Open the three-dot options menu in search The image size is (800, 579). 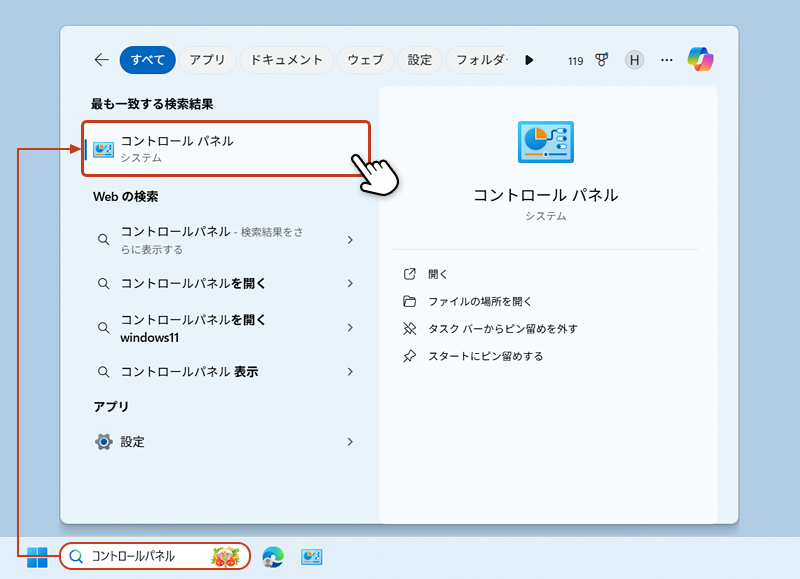(666, 60)
